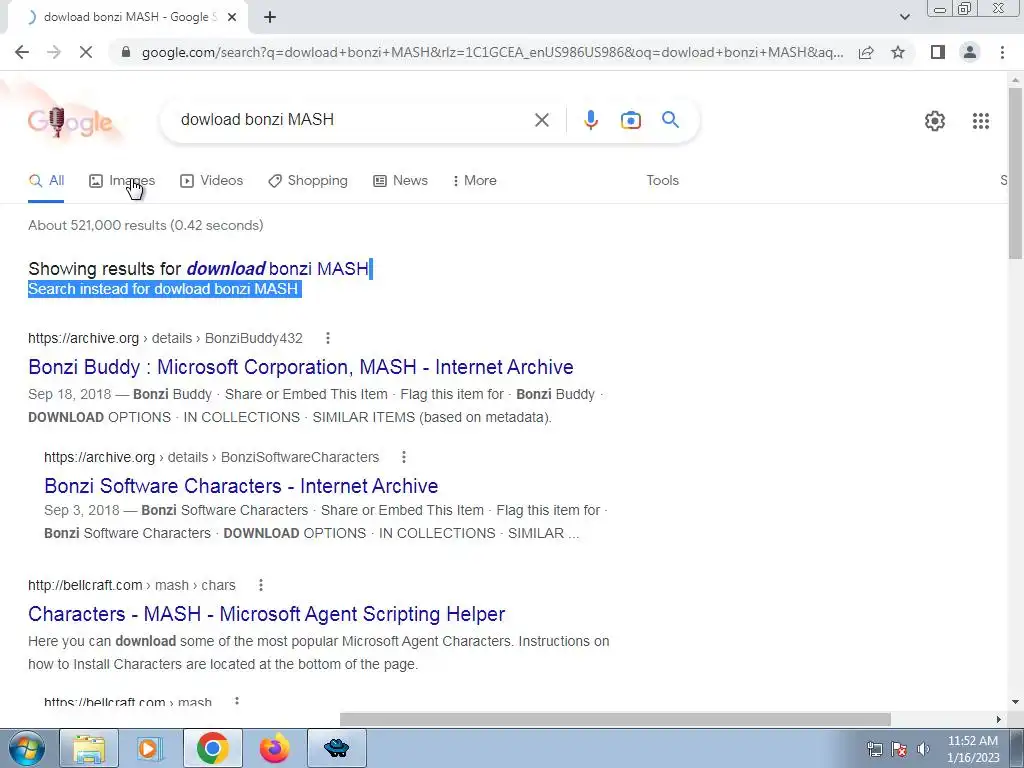Open the Chrome profile avatar
Image resolution: width=1024 pixels, height=768 pixels.
(x=970, y=52)
